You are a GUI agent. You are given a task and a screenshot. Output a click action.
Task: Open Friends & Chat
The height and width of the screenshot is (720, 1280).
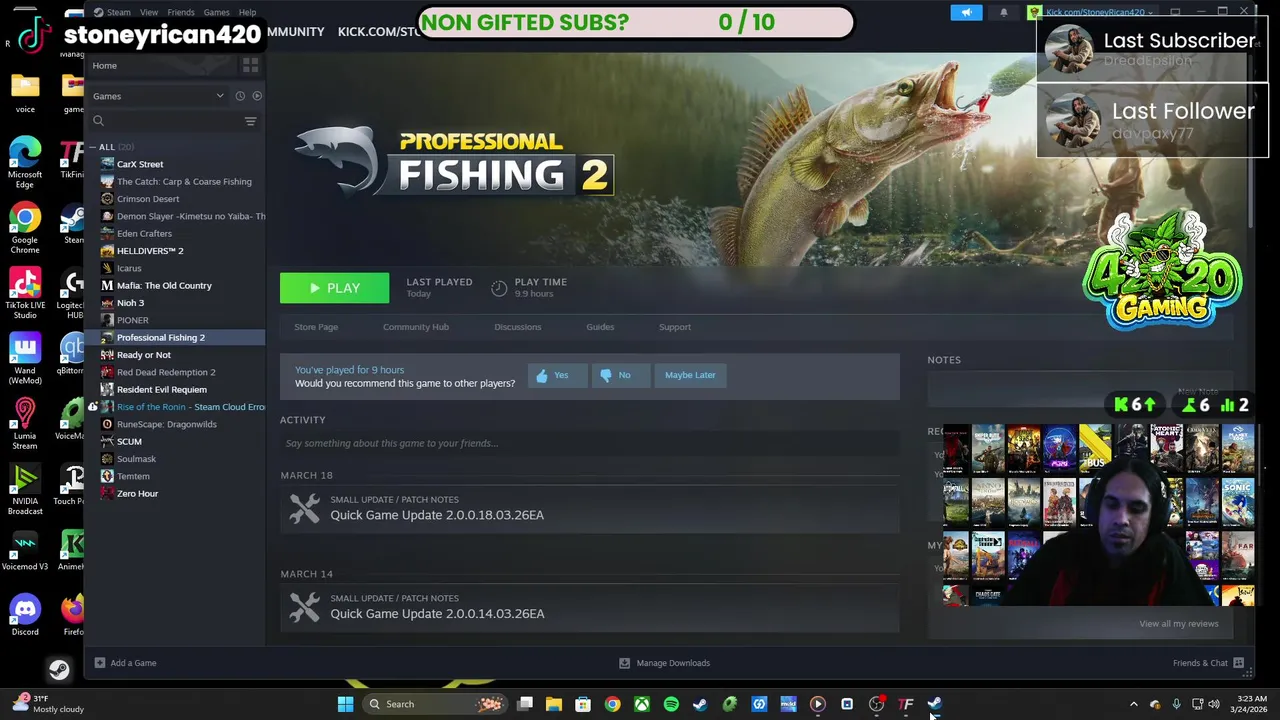tap(1208, 663)
